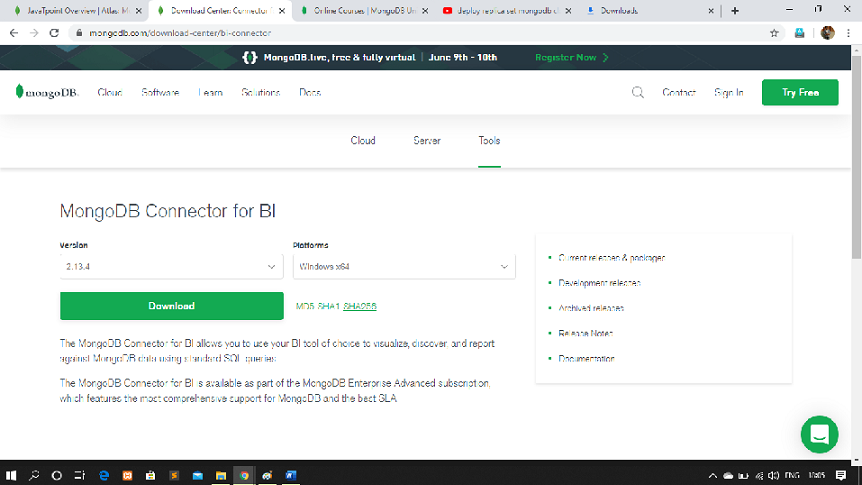Image resolution: width=862 pixels, height=485 pixels.
Task: Open the SHA1 checksum link
Action: point(329,306)
